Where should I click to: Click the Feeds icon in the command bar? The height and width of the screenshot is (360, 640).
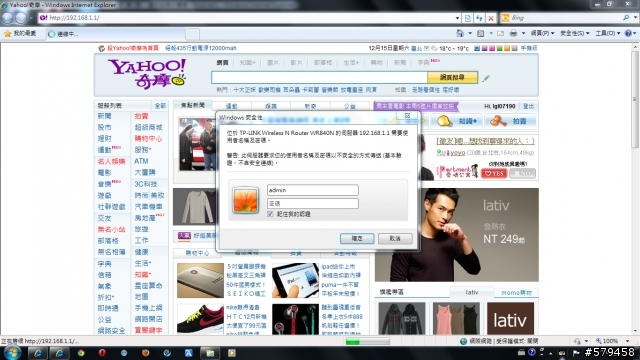pos(481,33)
